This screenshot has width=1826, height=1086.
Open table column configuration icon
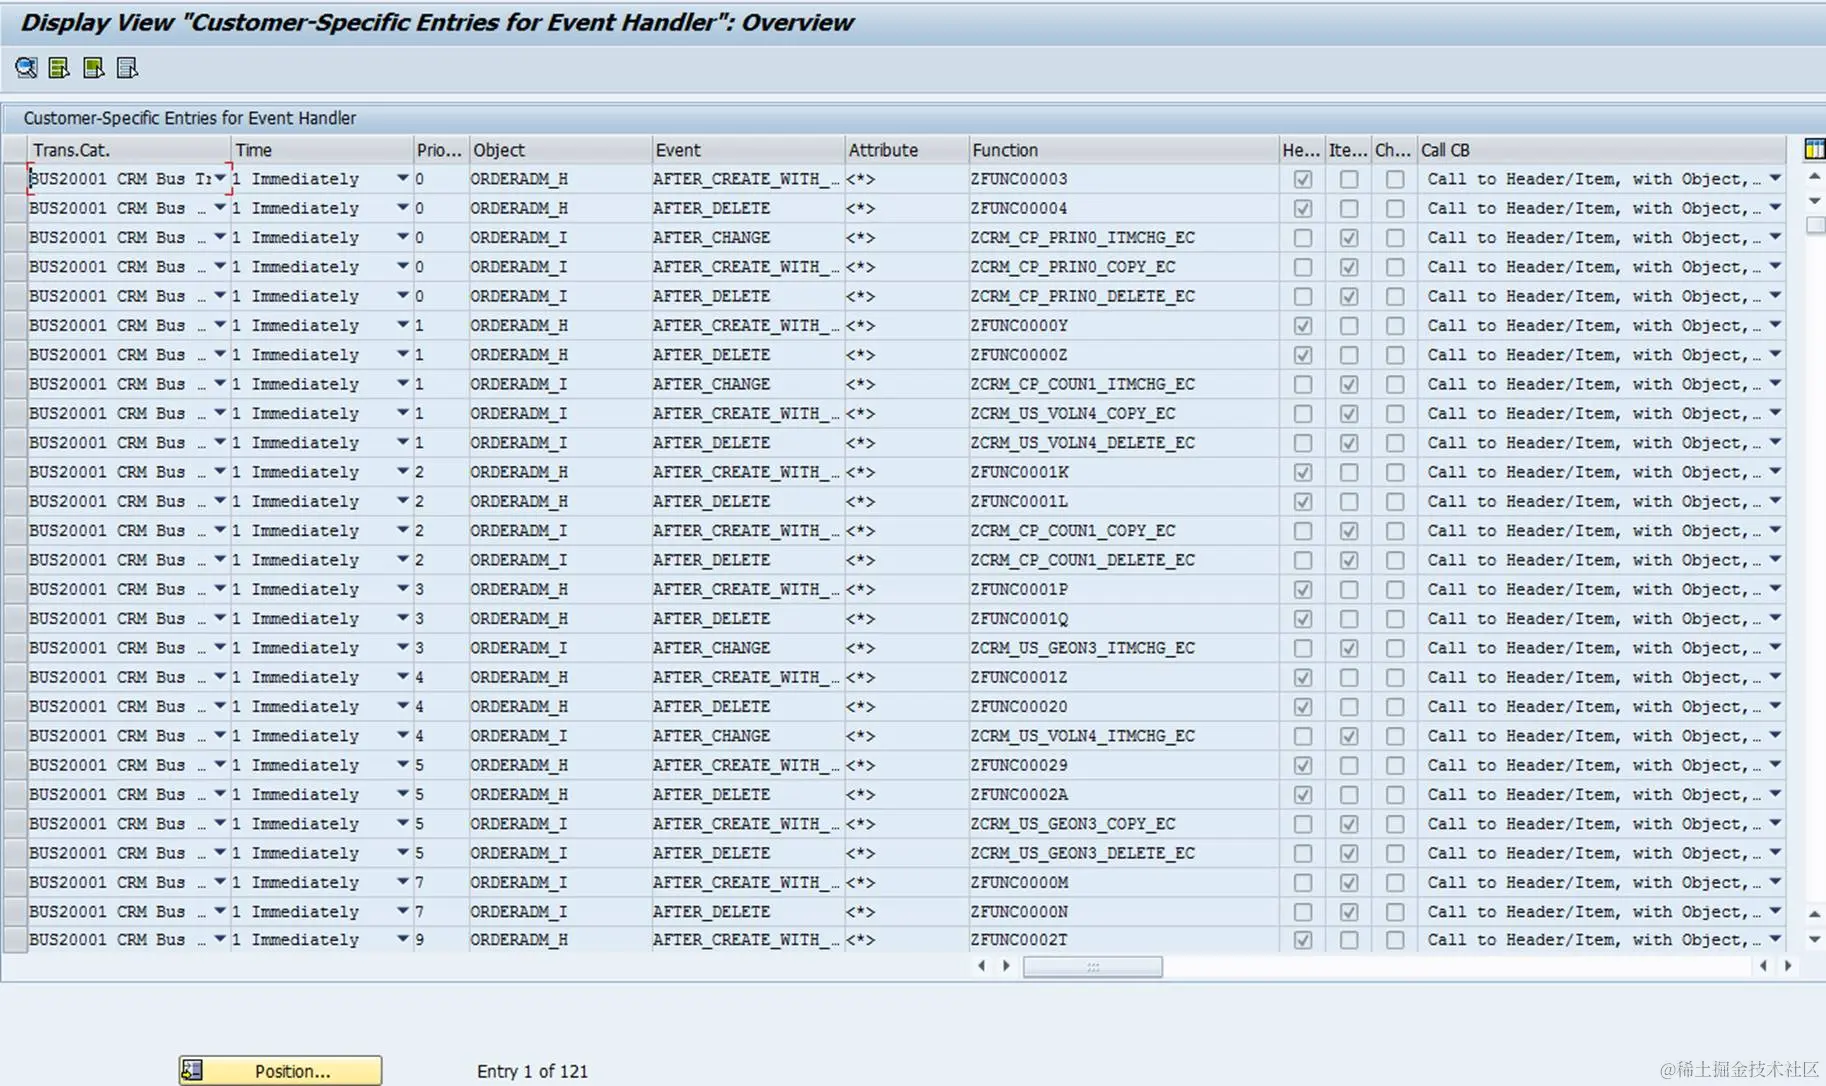tap(1814, 149)
